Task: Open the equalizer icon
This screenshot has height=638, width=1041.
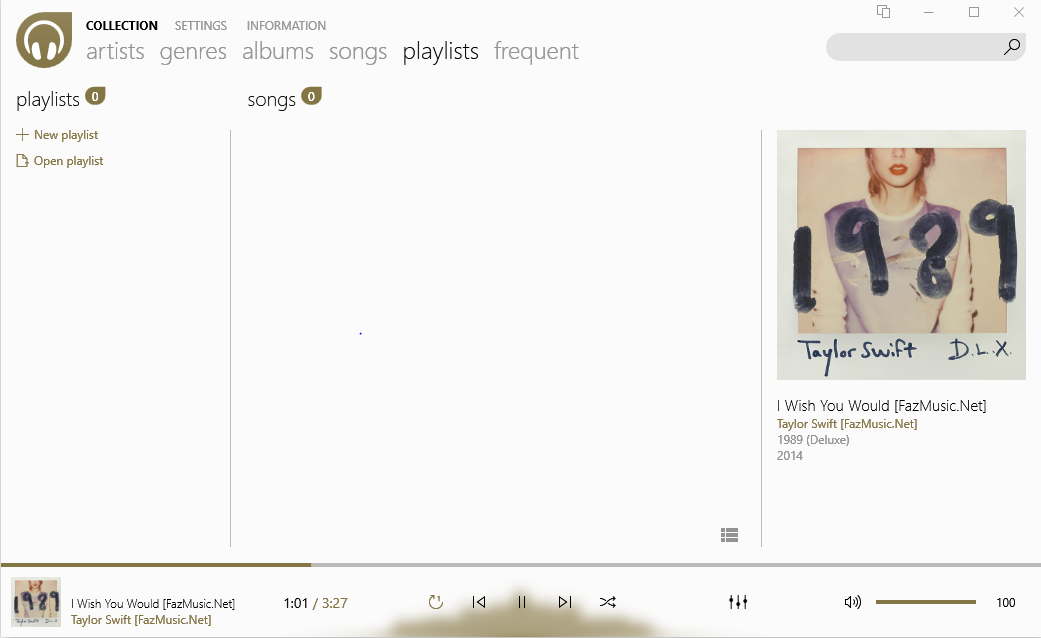Action: click(738, 602)
